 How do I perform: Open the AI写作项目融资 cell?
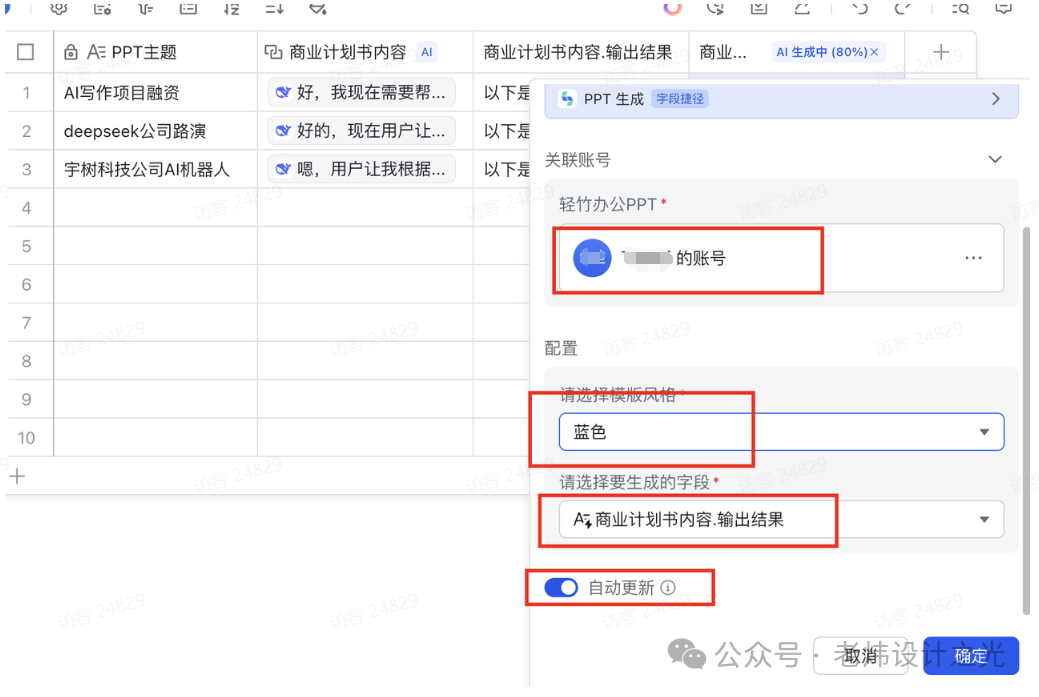155,92
